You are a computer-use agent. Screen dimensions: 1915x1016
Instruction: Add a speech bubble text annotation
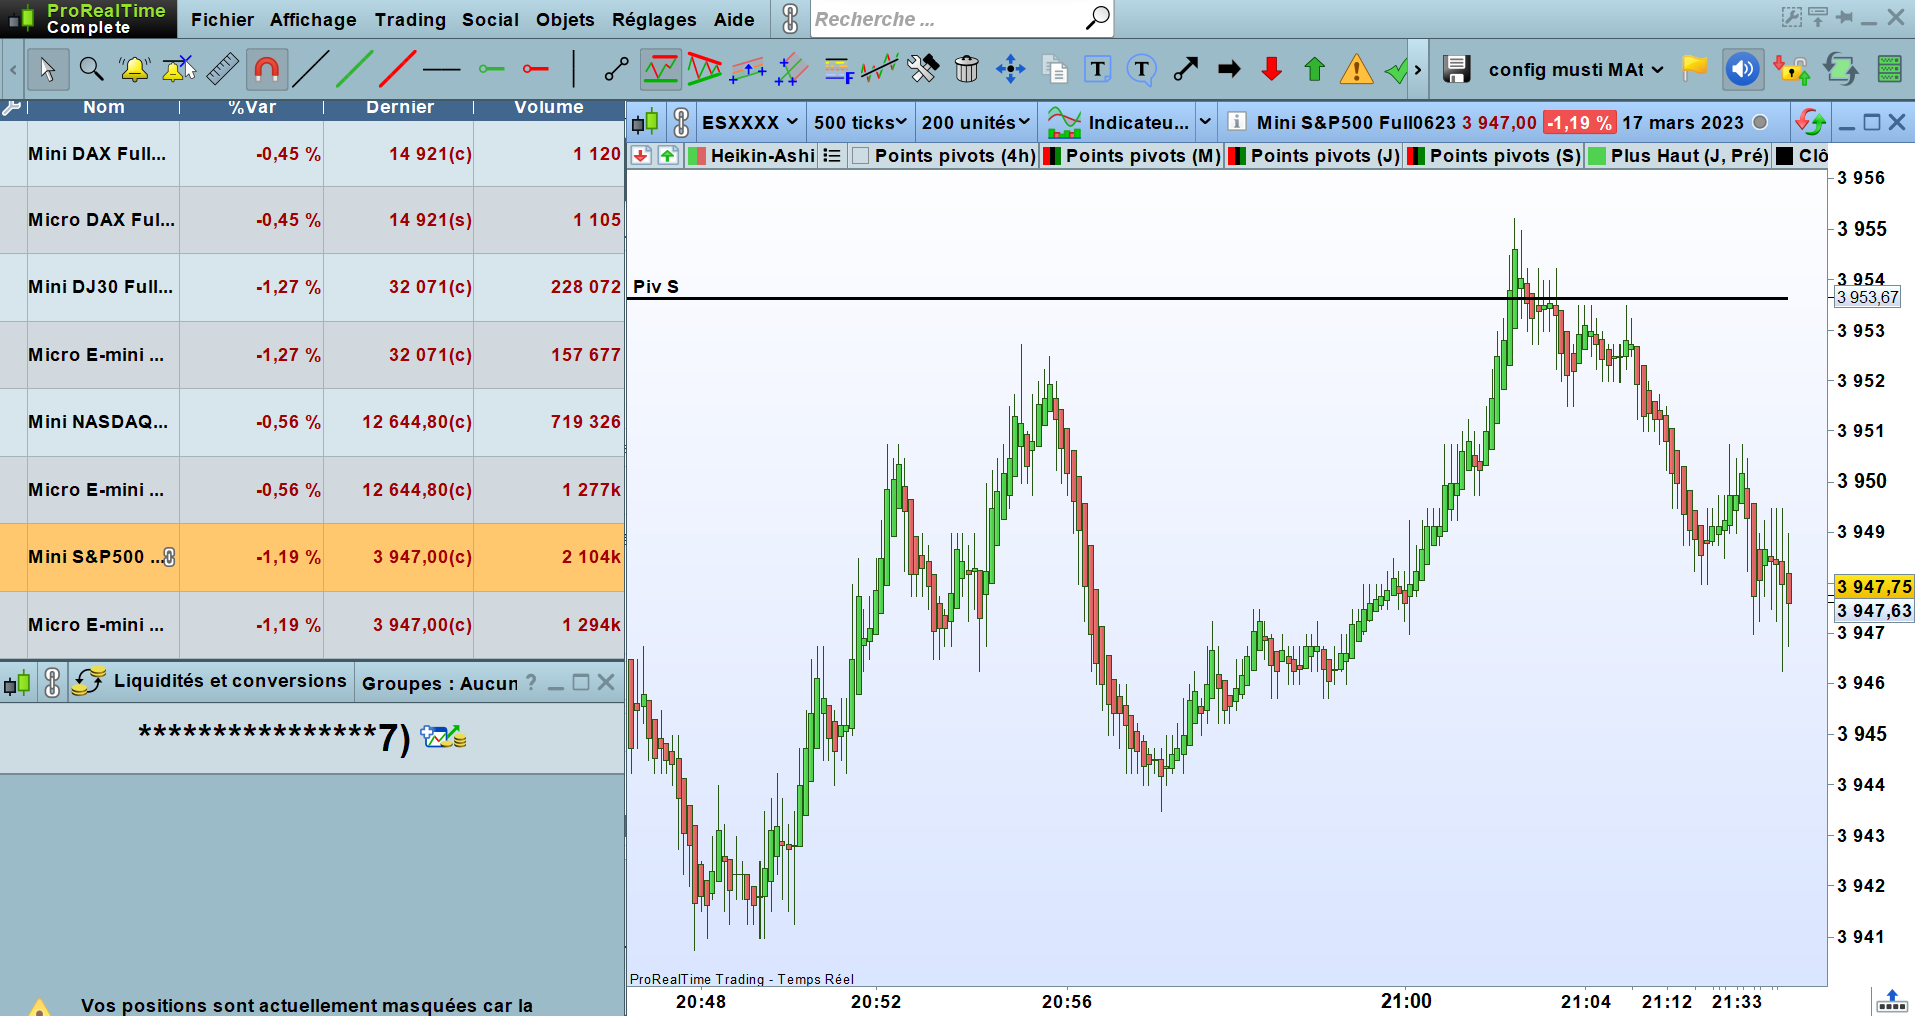[1141, 69]
